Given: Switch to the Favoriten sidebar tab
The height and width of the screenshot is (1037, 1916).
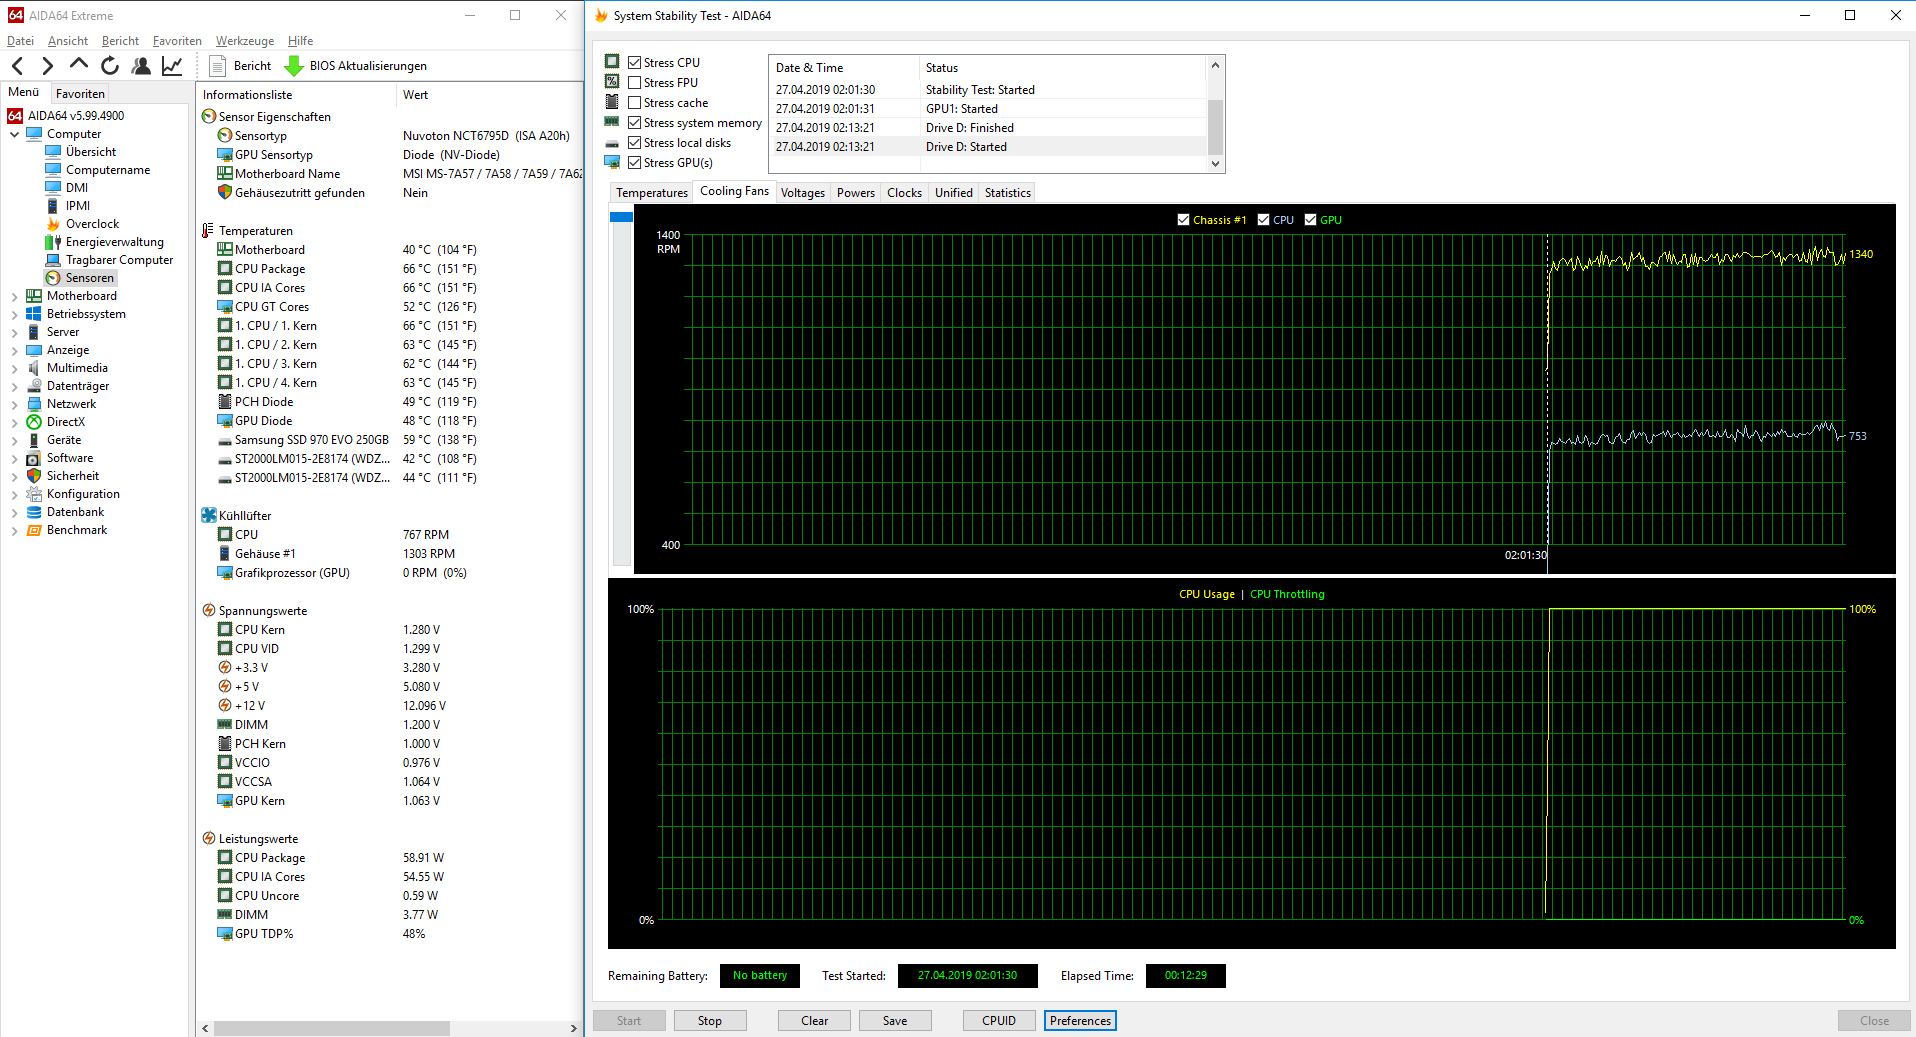Looking at the screenshot, I should tap(80, 94).
